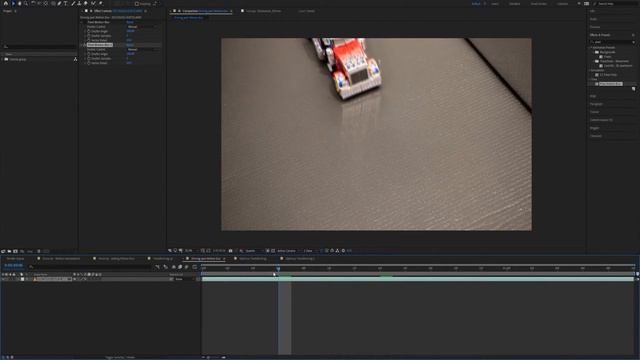Open first Shutter Control Manual dropdown
Viewport: 640px width, 360px height.
[x=142, y=27]
